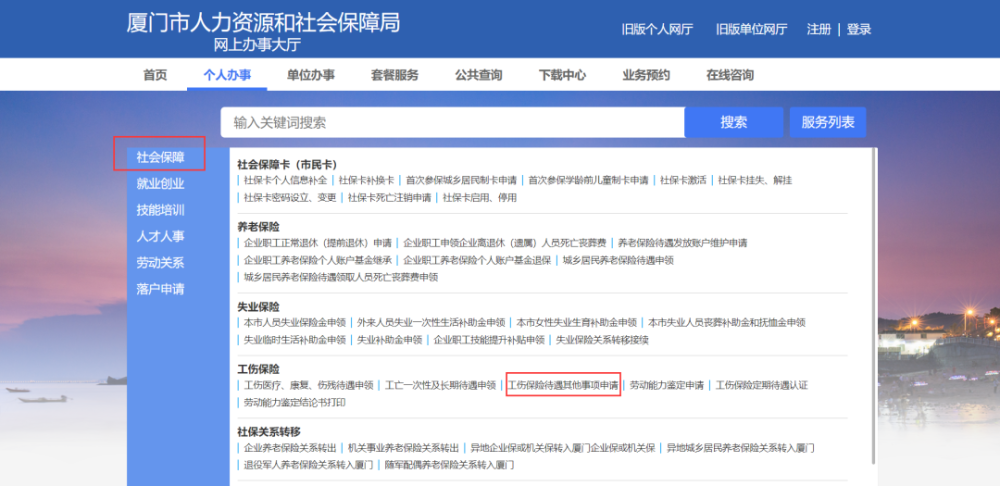Open 社保卡死亡注销申请 link

pyautogui.click(x=389, y=198)
